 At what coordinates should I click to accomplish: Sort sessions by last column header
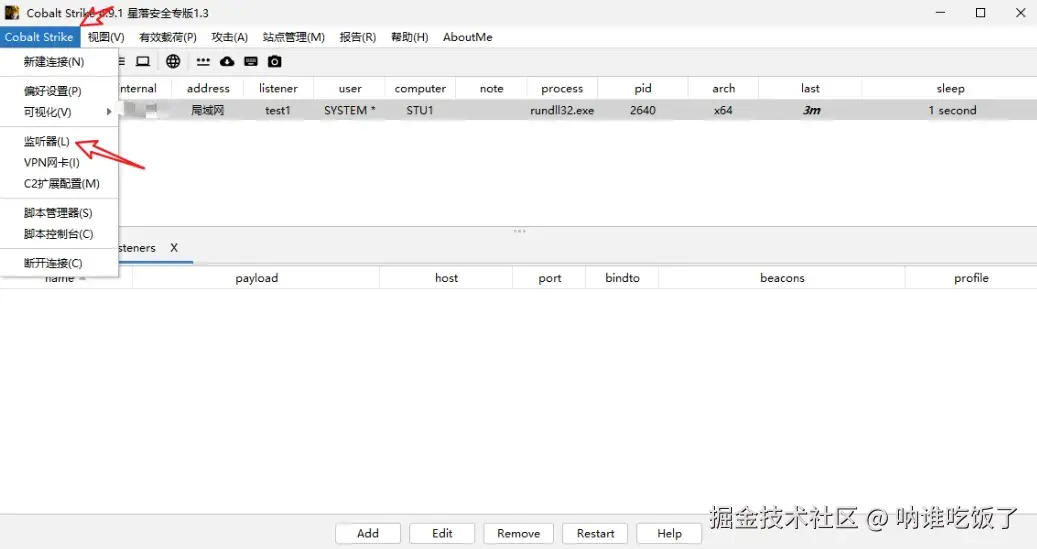pyautogui.click(x=810, y=88)
